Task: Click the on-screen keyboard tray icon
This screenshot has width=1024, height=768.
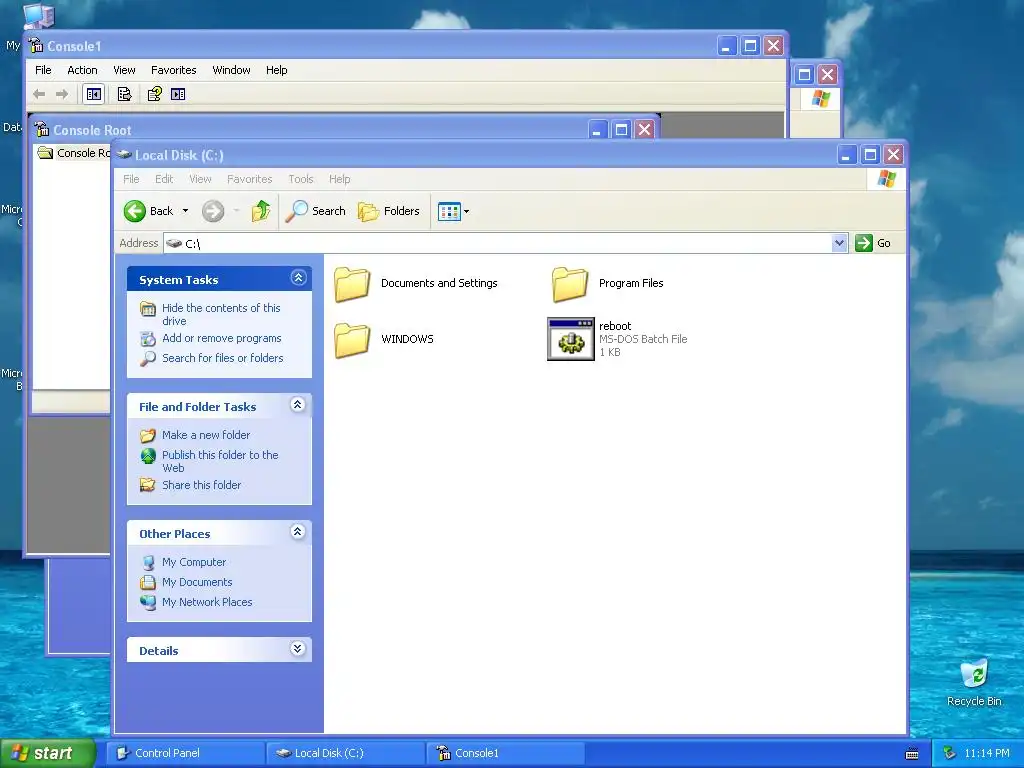Action: [x=912, y=754]
